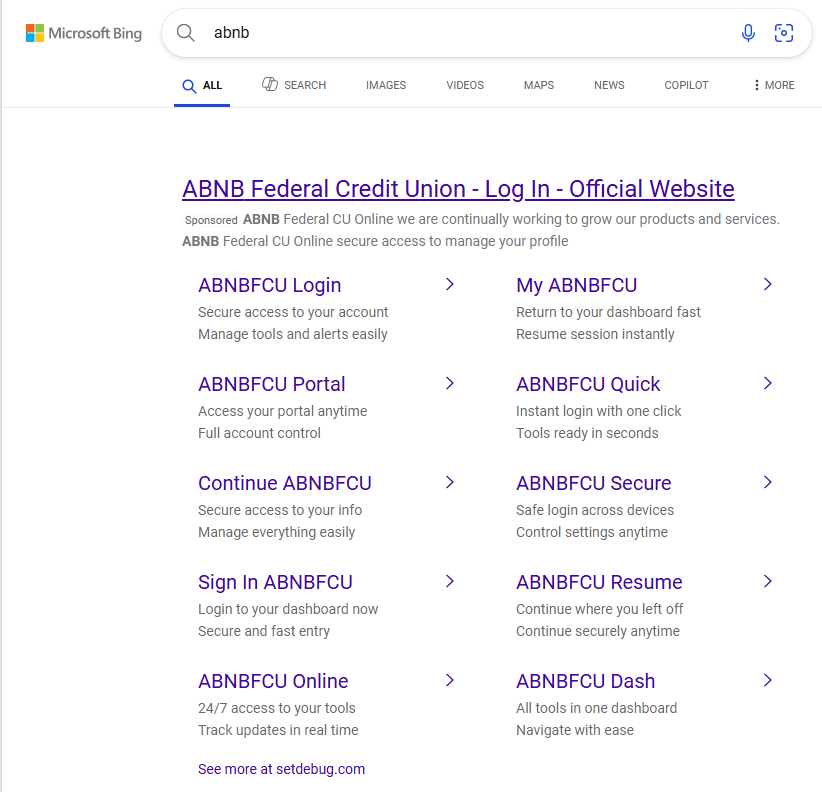The width and height of the screenshot is (822, 792).
Task: Click the text "Secure access to your account"
Action: [293, 312]
